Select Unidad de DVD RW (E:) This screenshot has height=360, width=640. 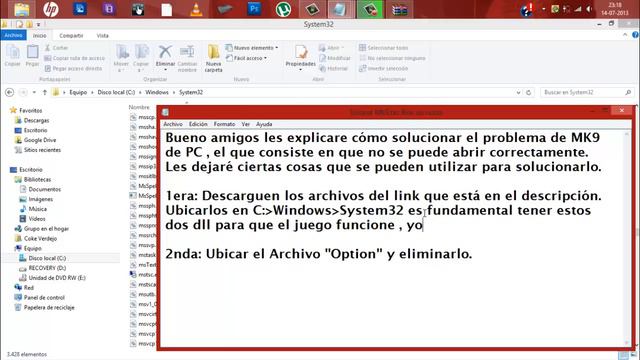[57, 278]
